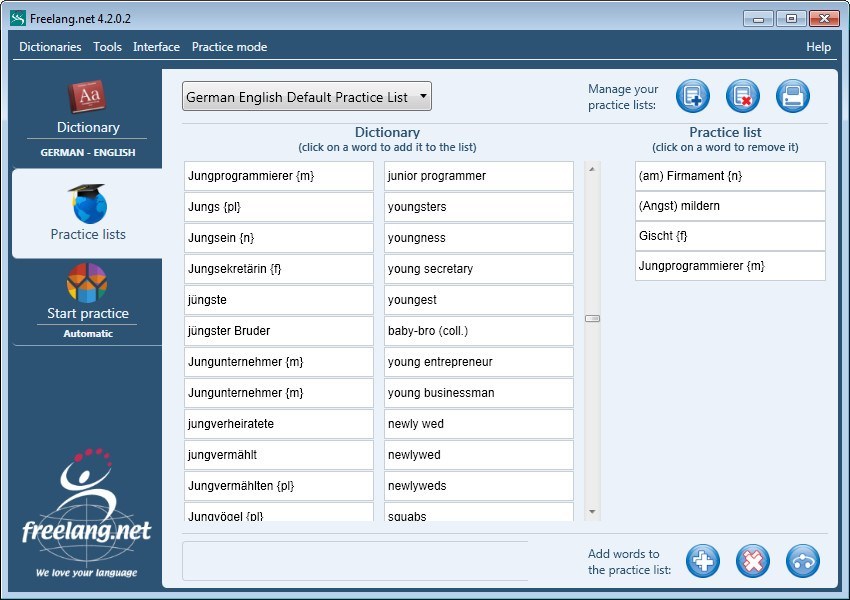Click Help in the menu bar

coord(818,47)
